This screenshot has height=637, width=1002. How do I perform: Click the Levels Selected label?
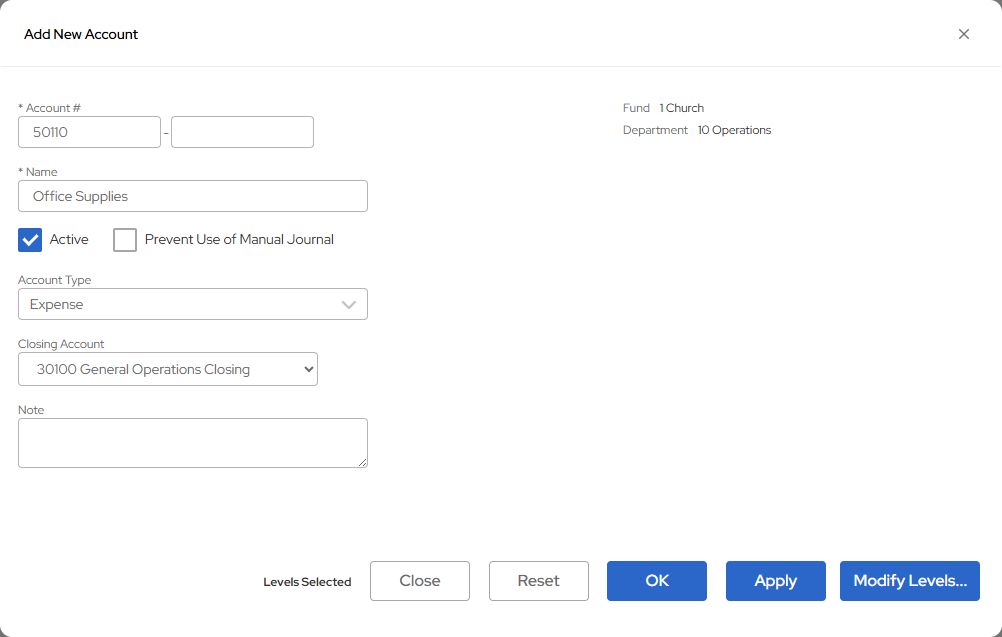(307, 581)
